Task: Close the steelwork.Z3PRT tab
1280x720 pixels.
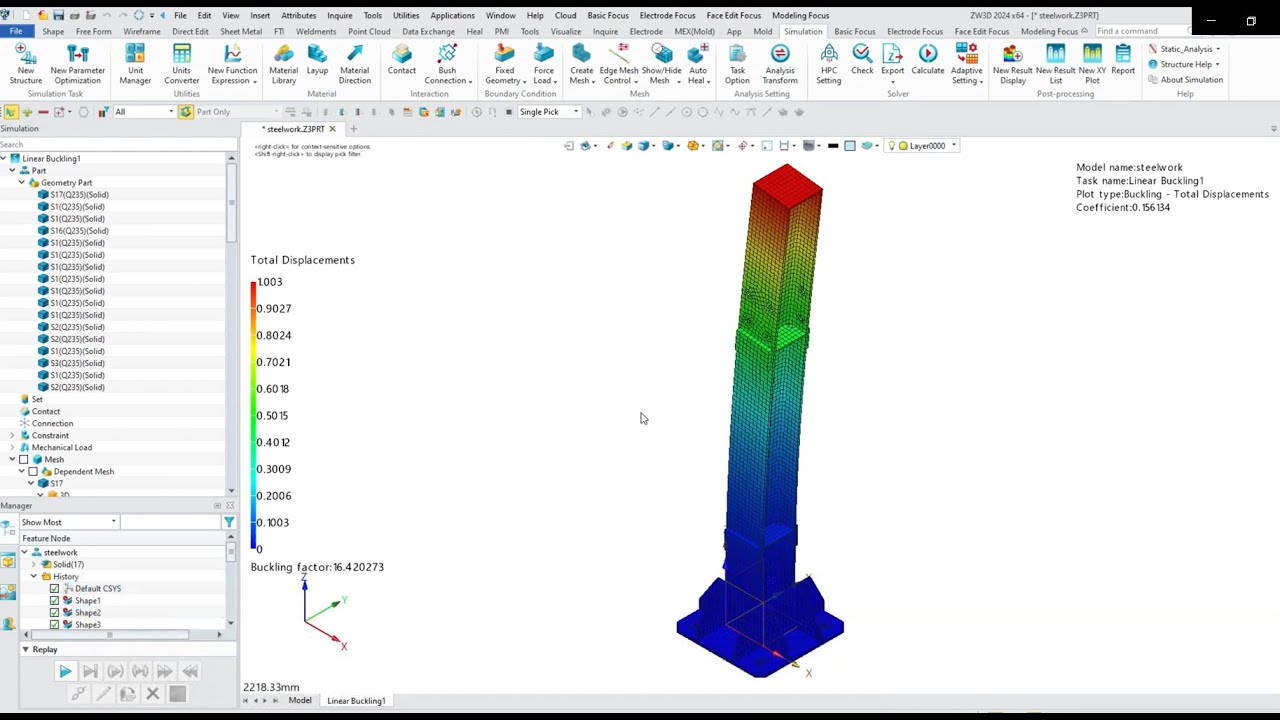Action: (x=332, y=129)
